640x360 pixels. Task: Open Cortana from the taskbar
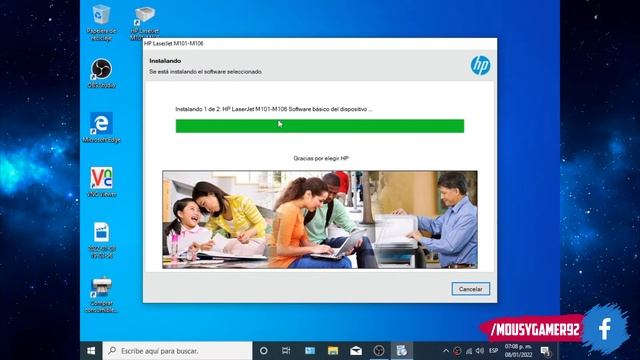(x=264, y=351)
